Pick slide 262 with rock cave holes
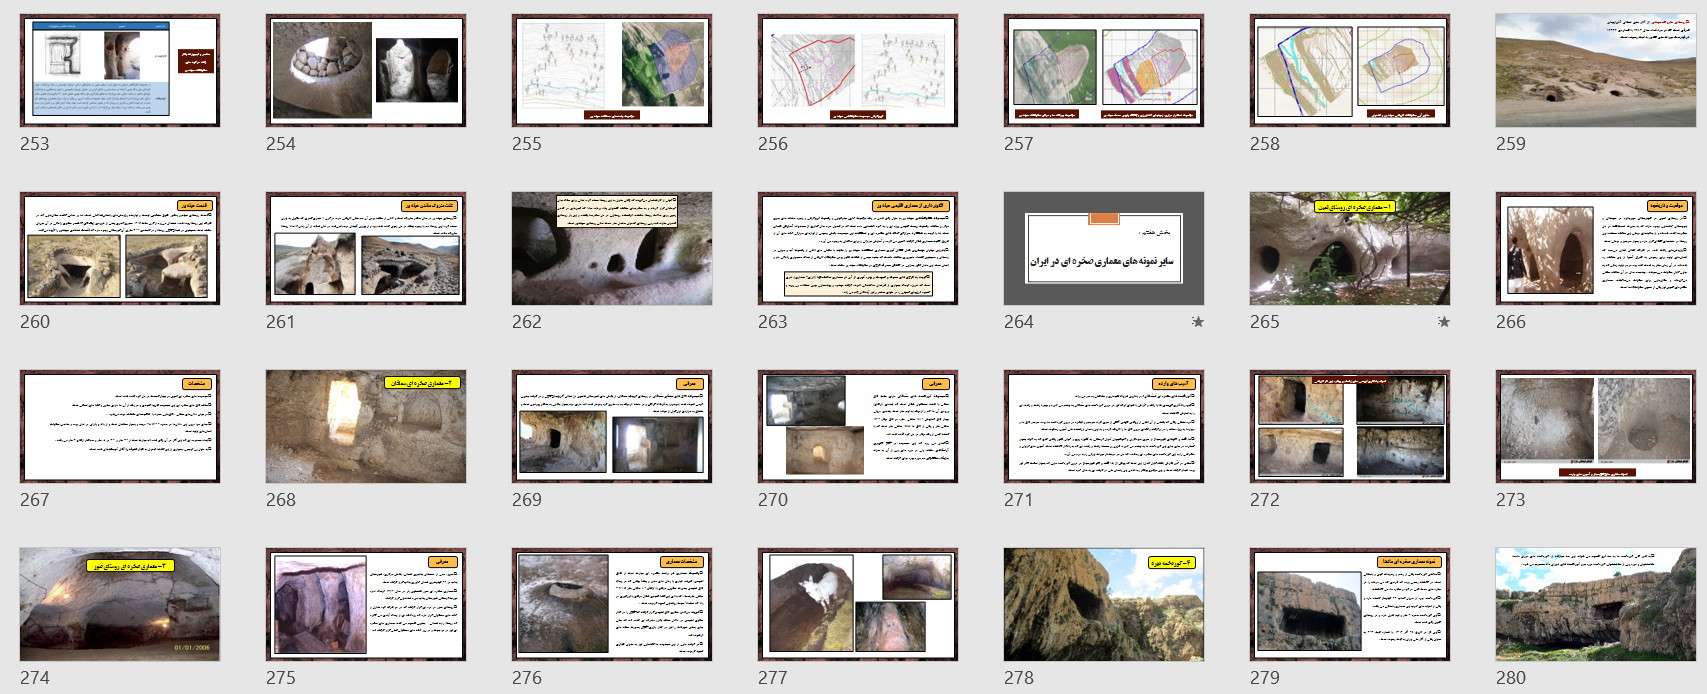The height and width of the screenshot is (694, 1707). 612,249
